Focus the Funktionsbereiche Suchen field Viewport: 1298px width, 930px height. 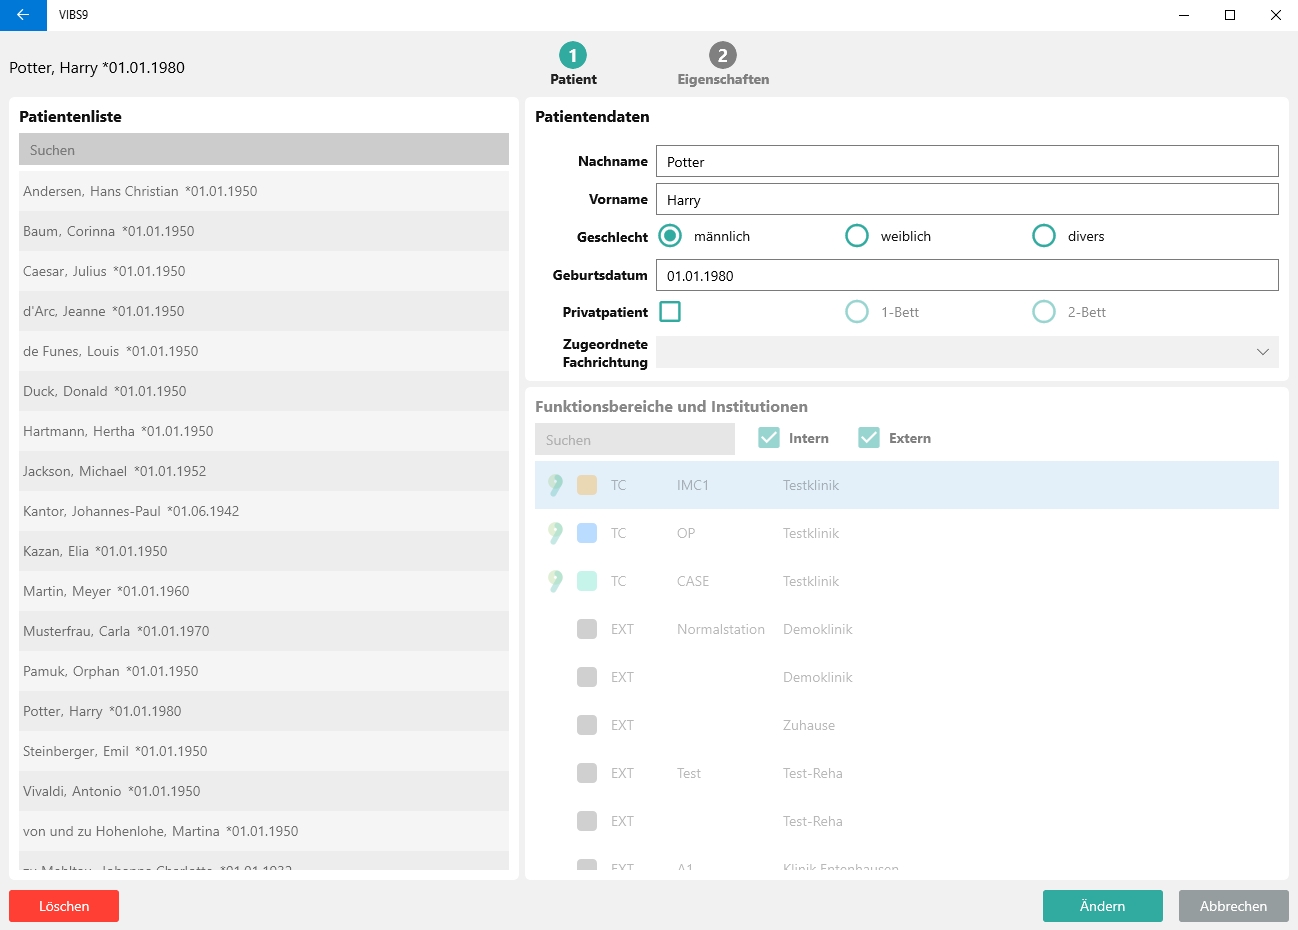pos(635,439)
